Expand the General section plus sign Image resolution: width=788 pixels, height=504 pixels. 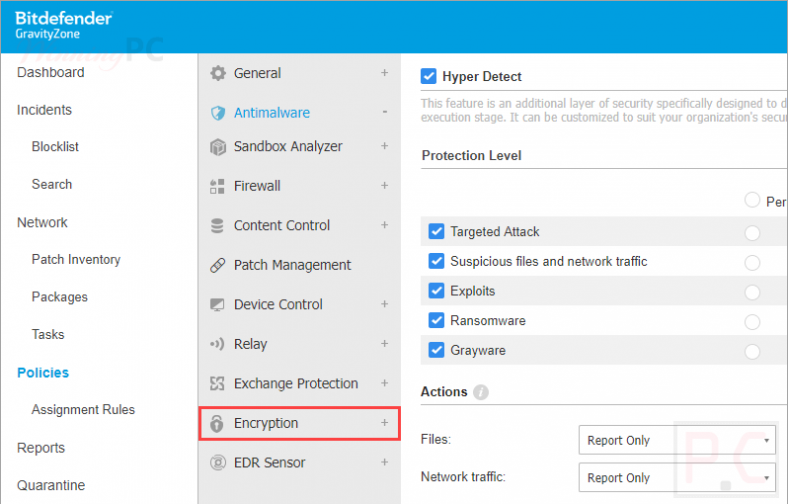pyautogui.click(x=384, y=73)
